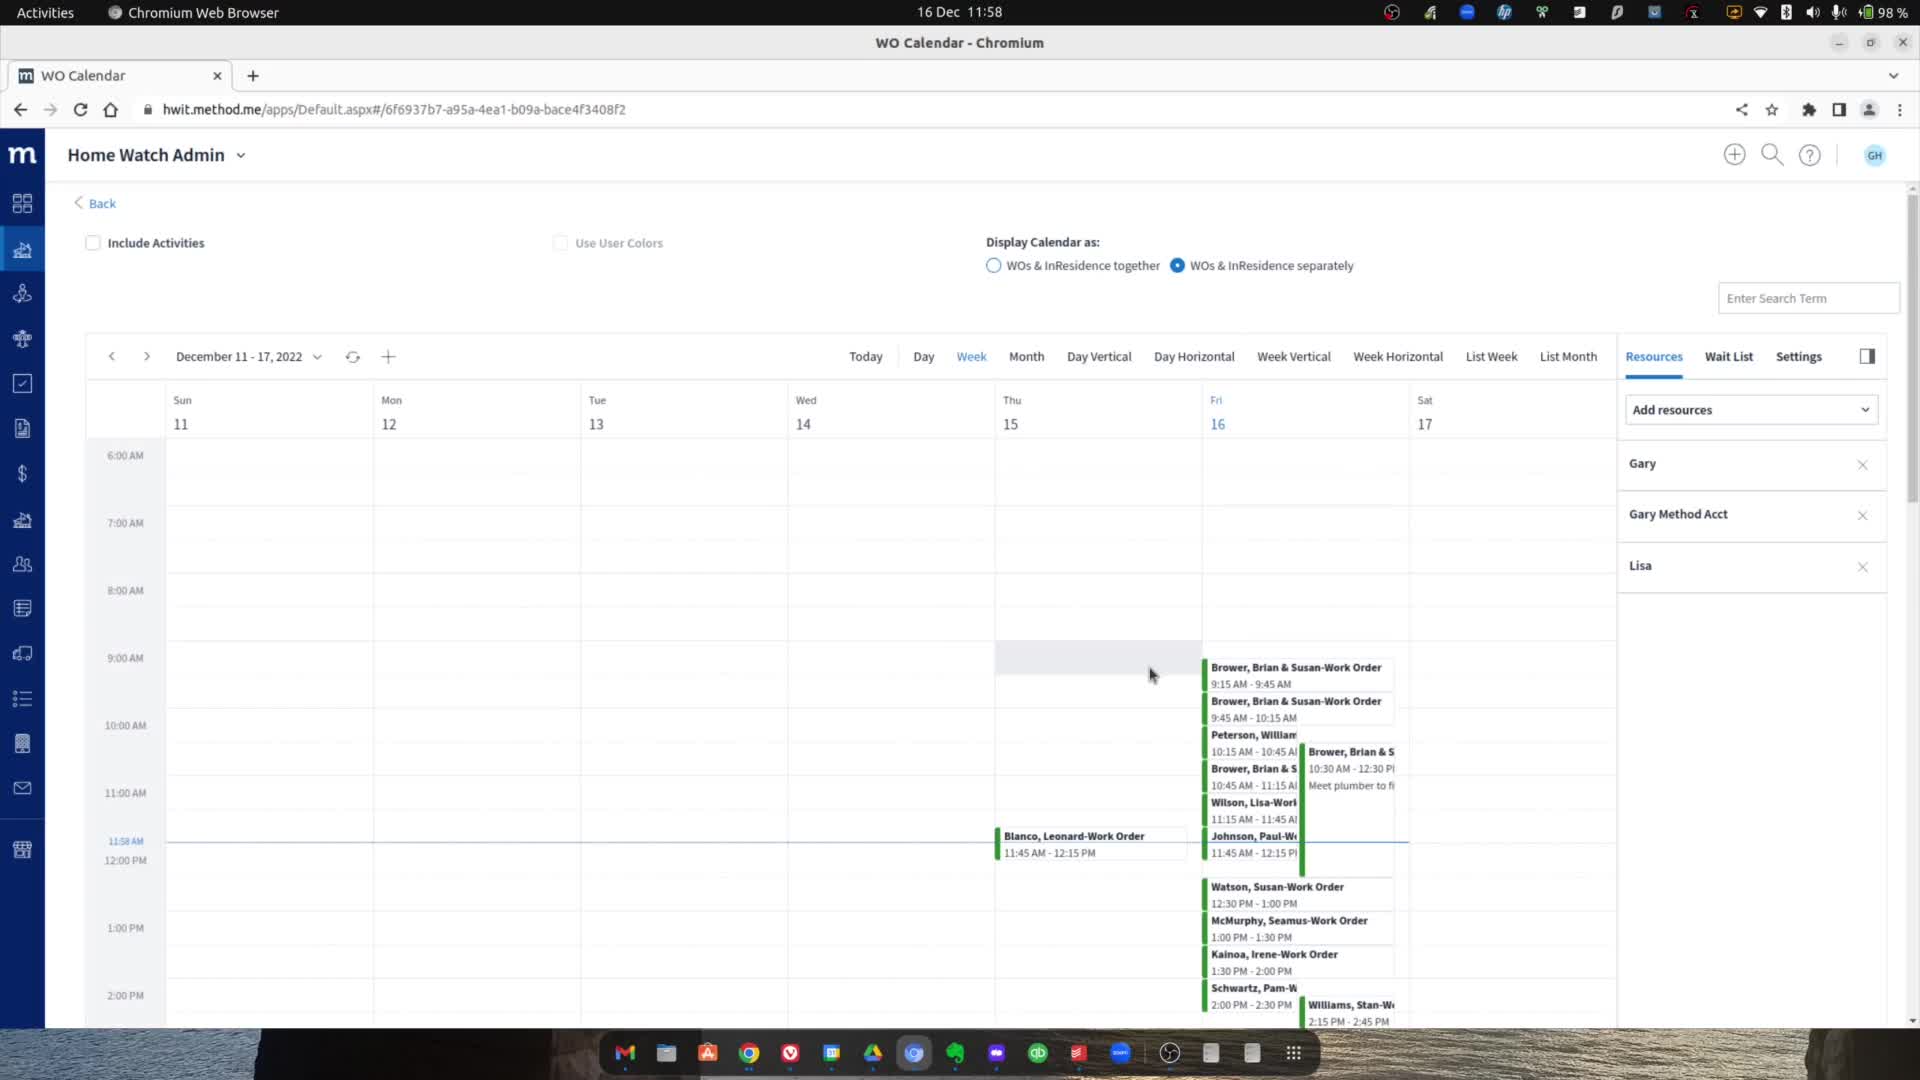Image resolution: width=1920 pixels, height=1080 pixels.
Task: Click the envelope mail icon in sidebar
Action: tap(22, 788)
